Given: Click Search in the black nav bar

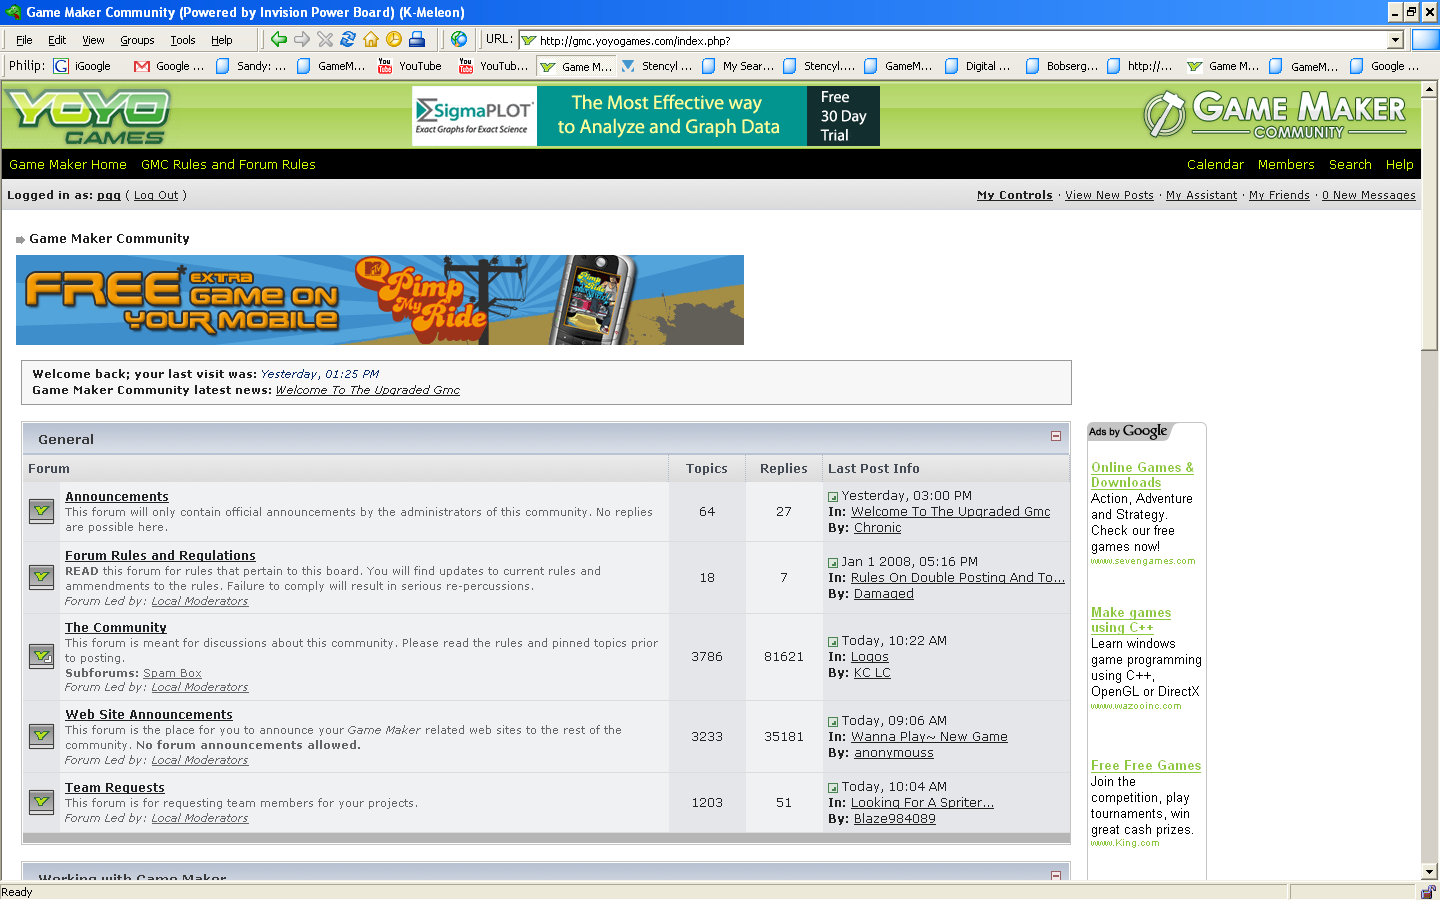Looking at the screenshot, I should click(x=1350, y=164).
